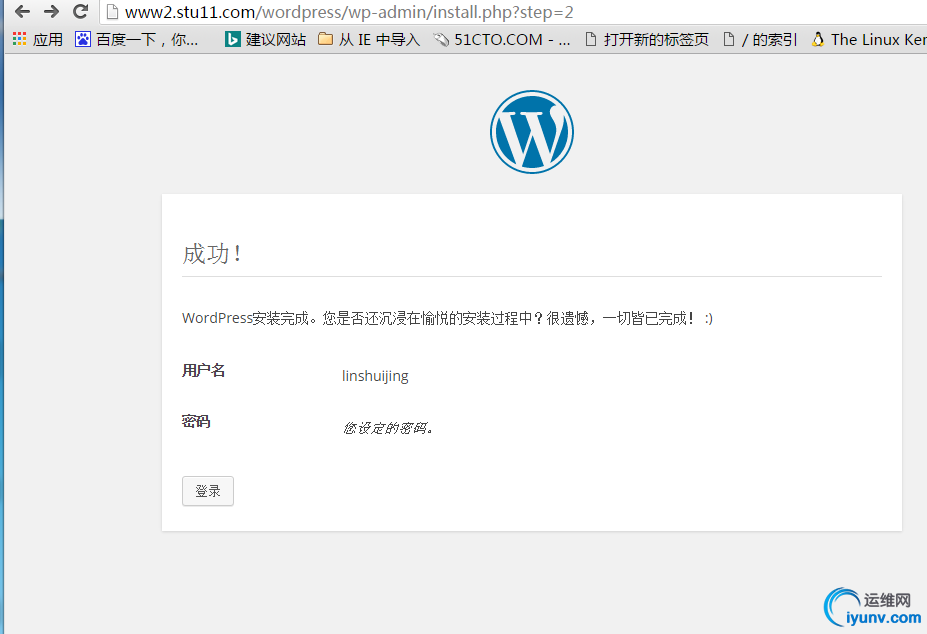This screenshot has height=634, width=927.
Task: Open the 百度一下 bookmark
Action: point(147,40)
